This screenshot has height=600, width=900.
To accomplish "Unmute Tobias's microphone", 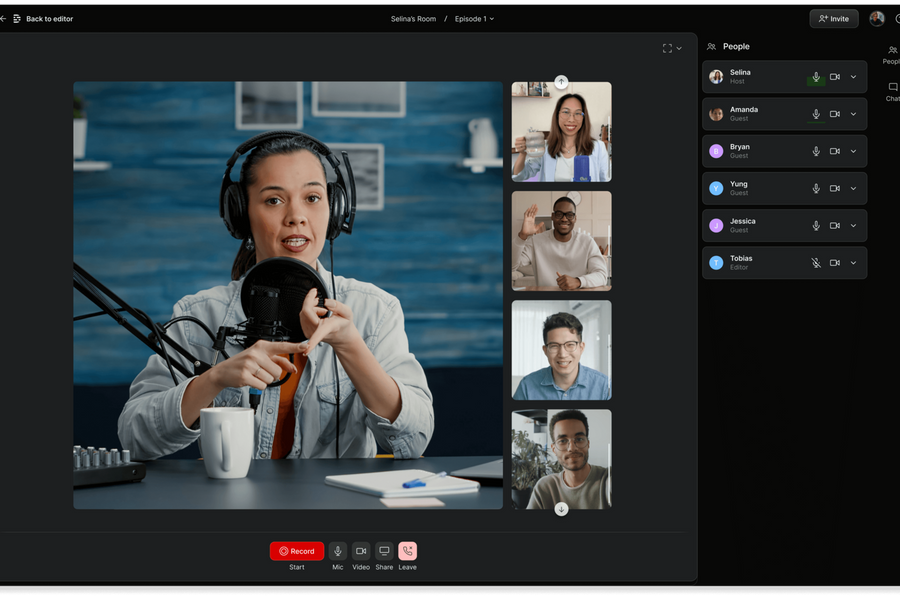I will tap(816, 263).
